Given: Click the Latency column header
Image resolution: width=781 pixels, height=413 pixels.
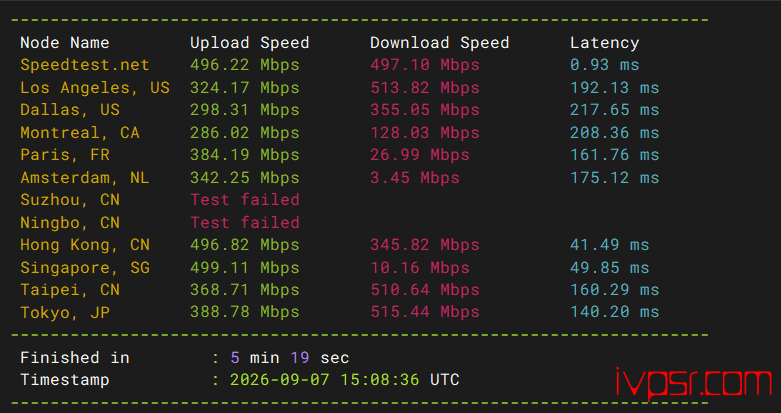Looking at the screenshot, I should click(605, 43).
